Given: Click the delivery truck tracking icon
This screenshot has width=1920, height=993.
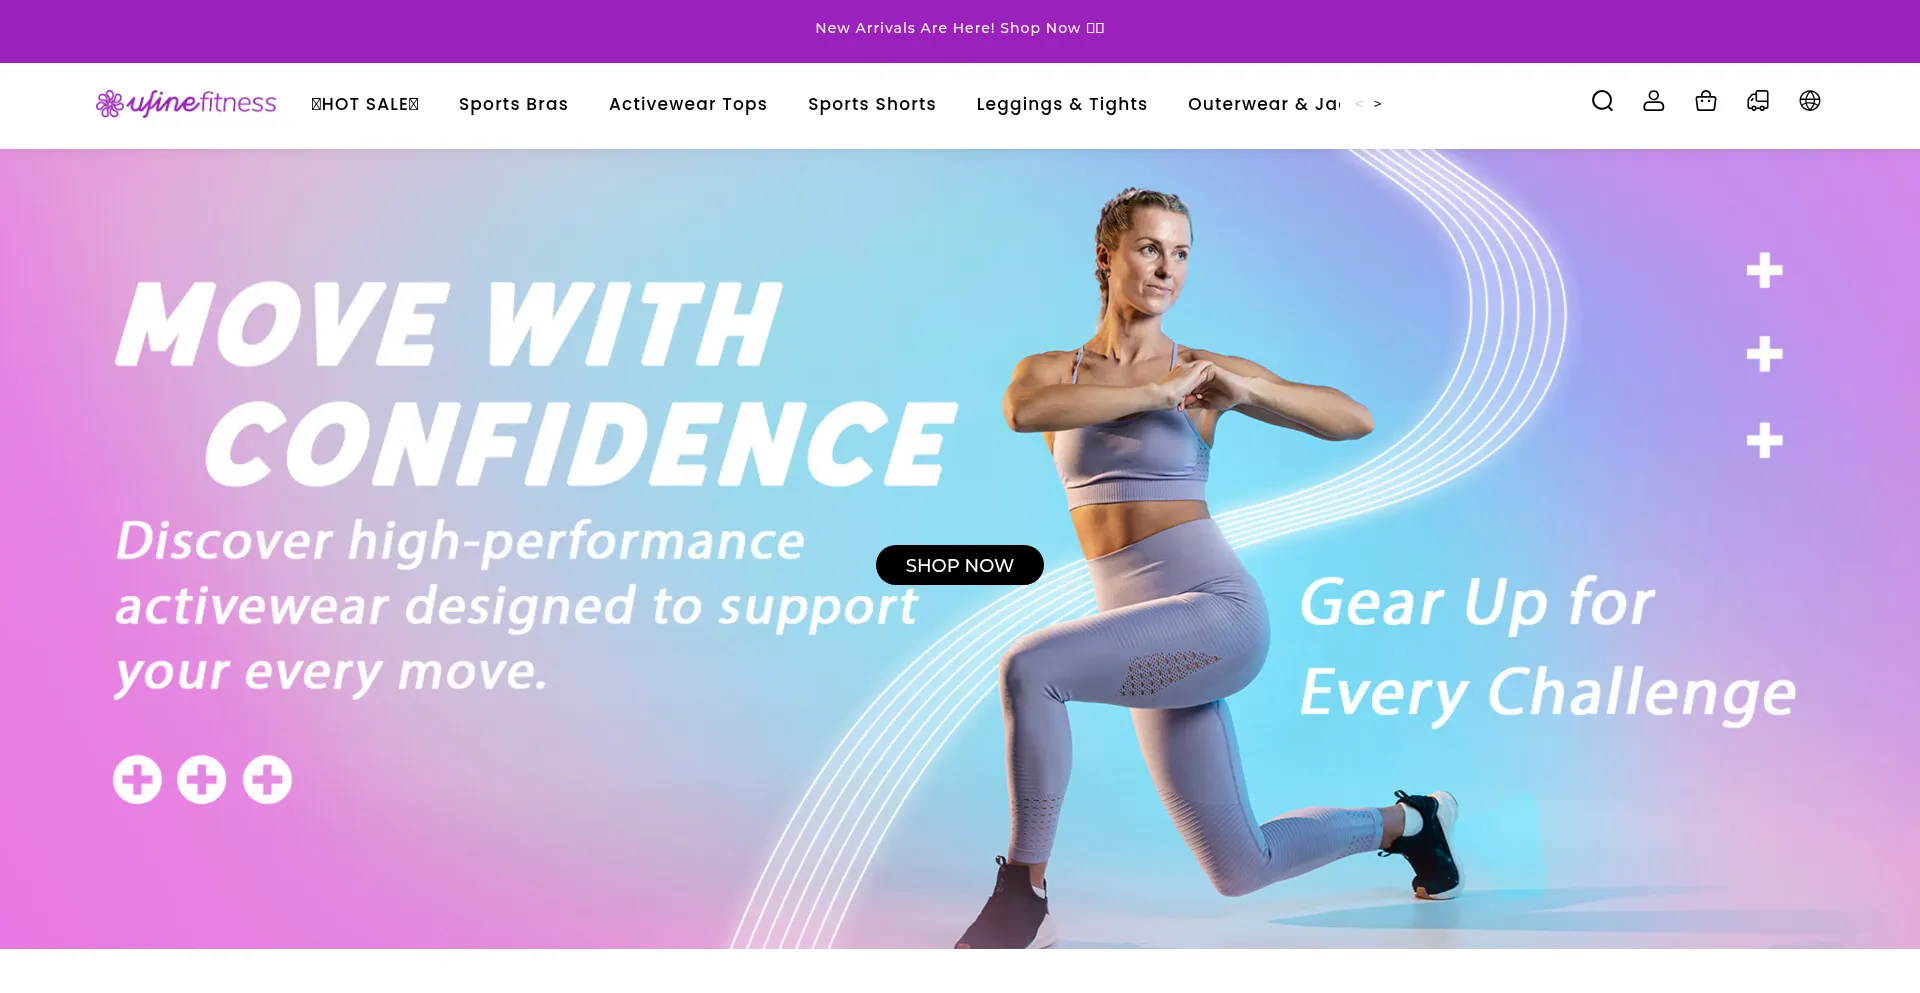Looking at the screenshot, I should coord(1758,101).
